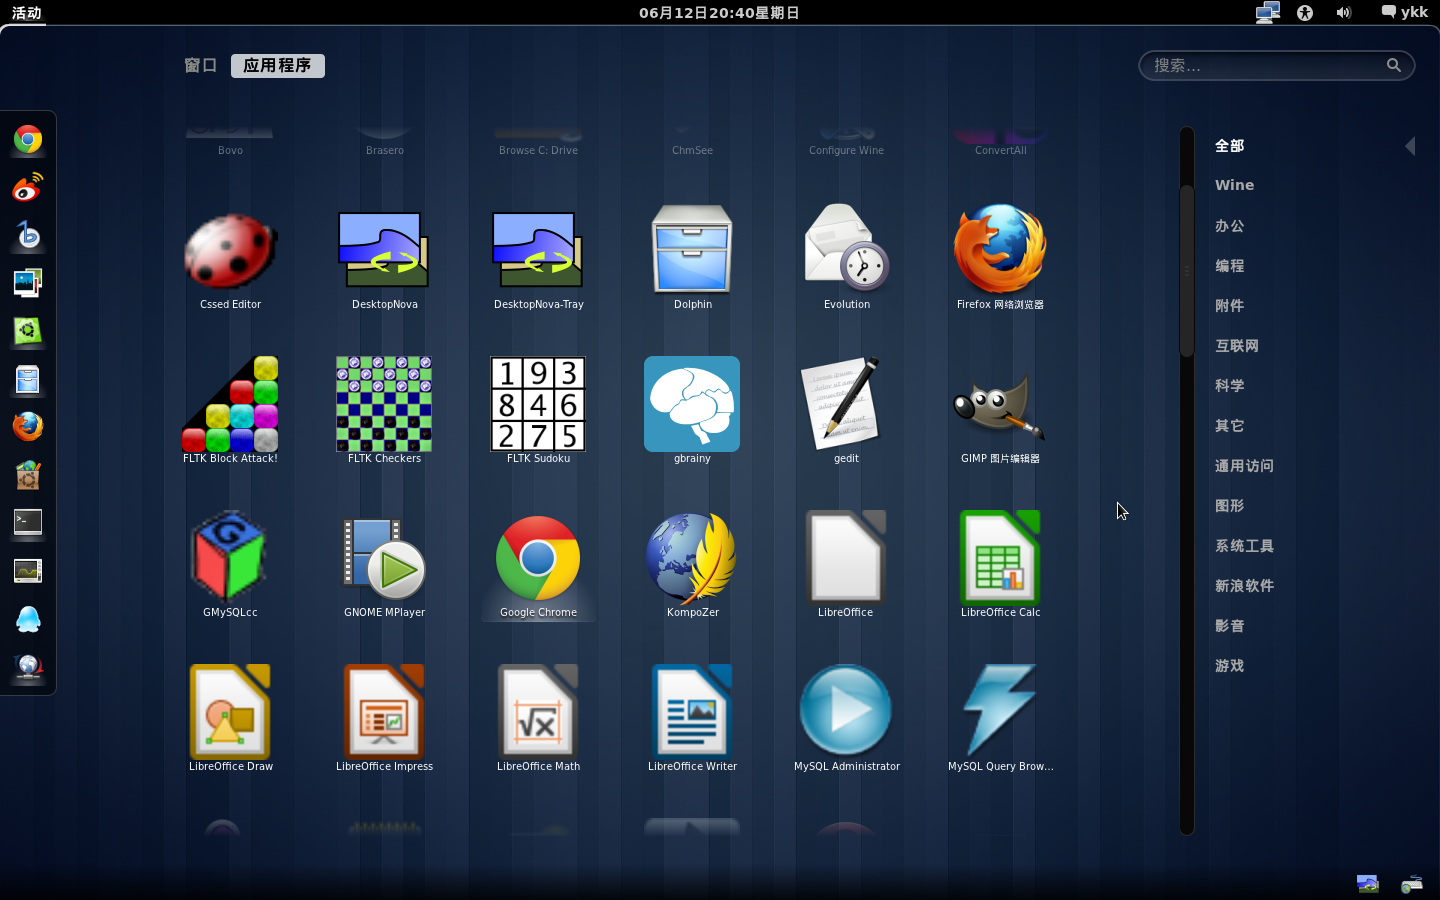The height and width of the screenshot is (900, 1440).
Task: Launch gbrainy brain icon
Action: point(692,404)
